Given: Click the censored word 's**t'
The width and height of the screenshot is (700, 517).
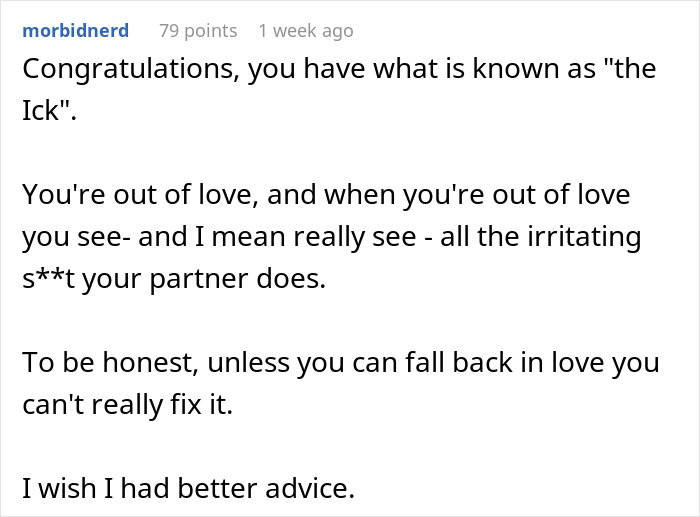Looking at the screenshot, I should pos(50,279).
